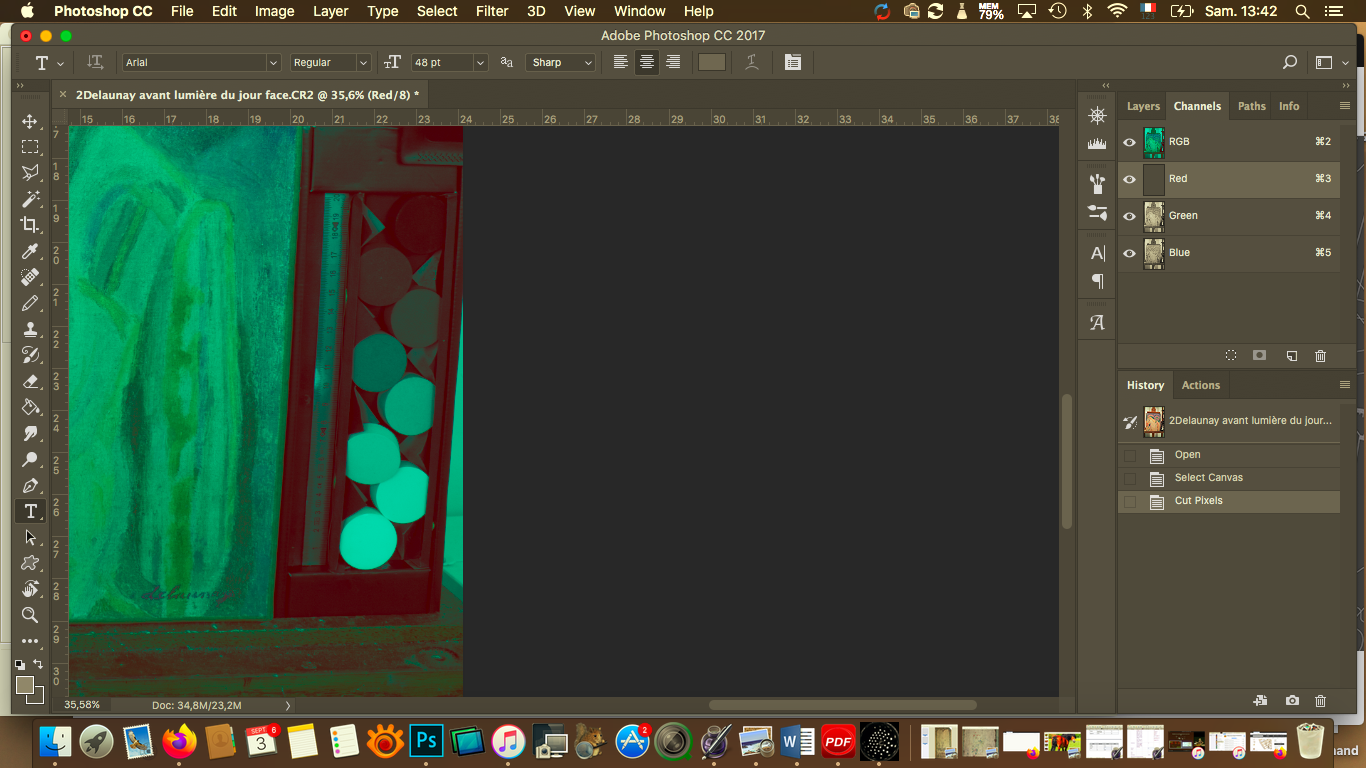Open the Regular font style dropdown
This screenshot has width=1366, height=768.
(363, 62)
